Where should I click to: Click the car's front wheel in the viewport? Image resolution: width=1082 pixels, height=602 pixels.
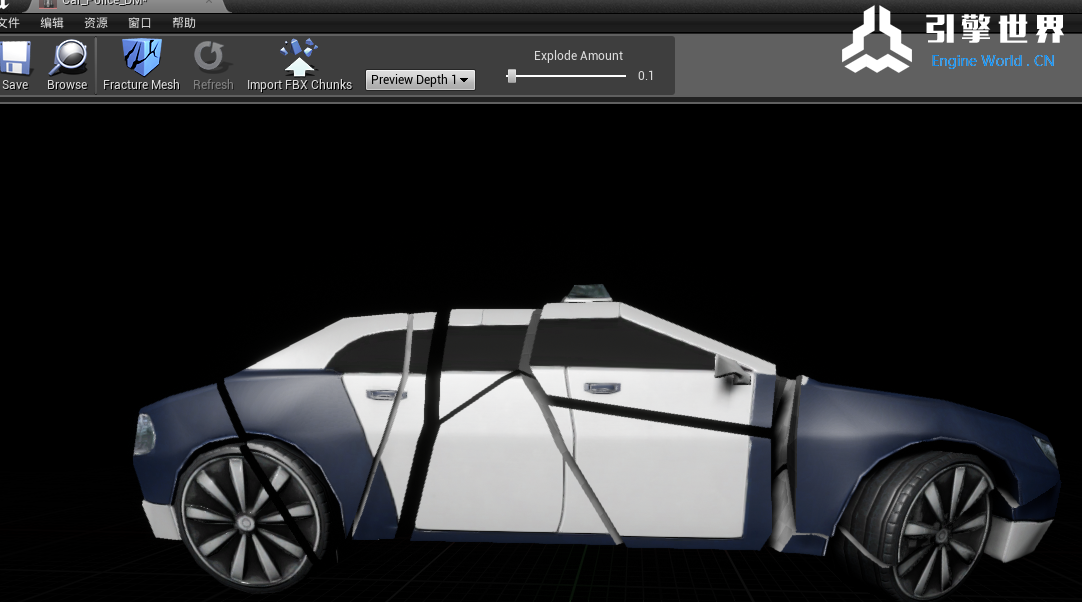tap(925, 525)
